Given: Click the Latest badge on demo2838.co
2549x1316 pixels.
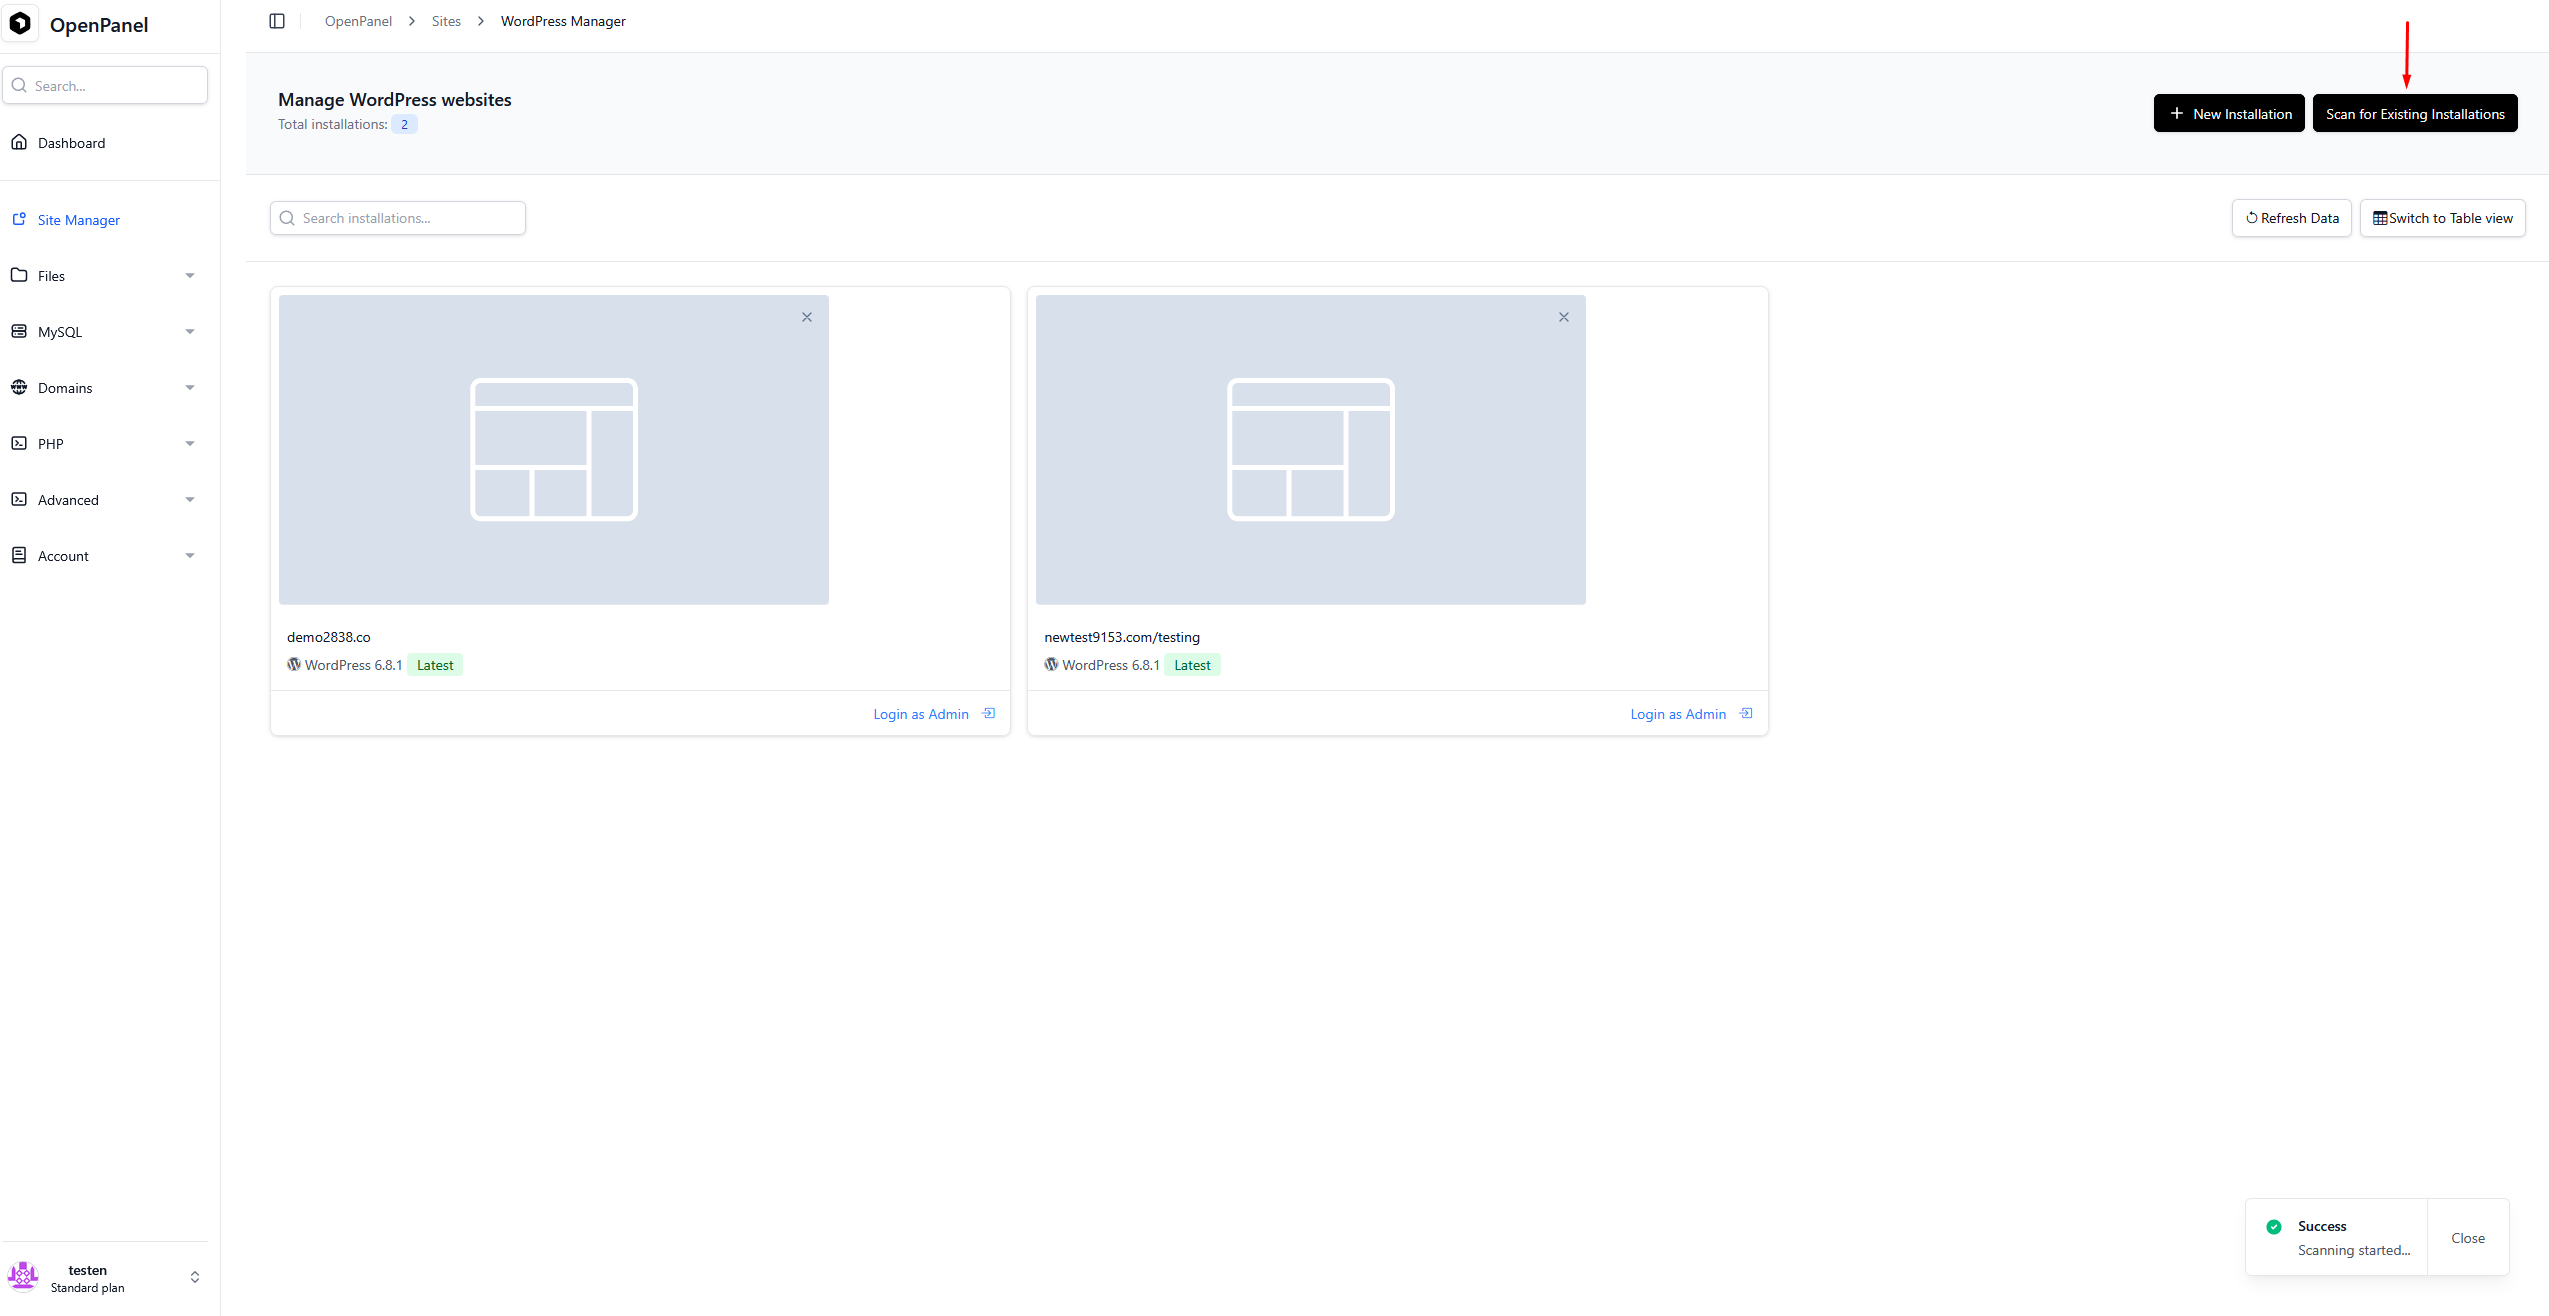Looking at the screenshot, I should click(x=435, y=665).
